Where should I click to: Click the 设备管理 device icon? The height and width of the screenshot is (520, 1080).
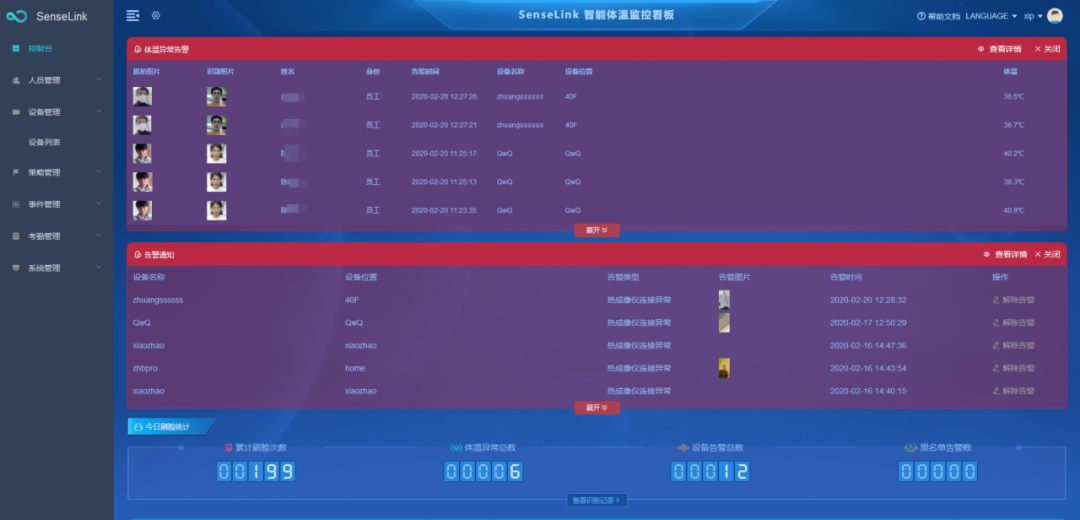(x=16, y=112)
